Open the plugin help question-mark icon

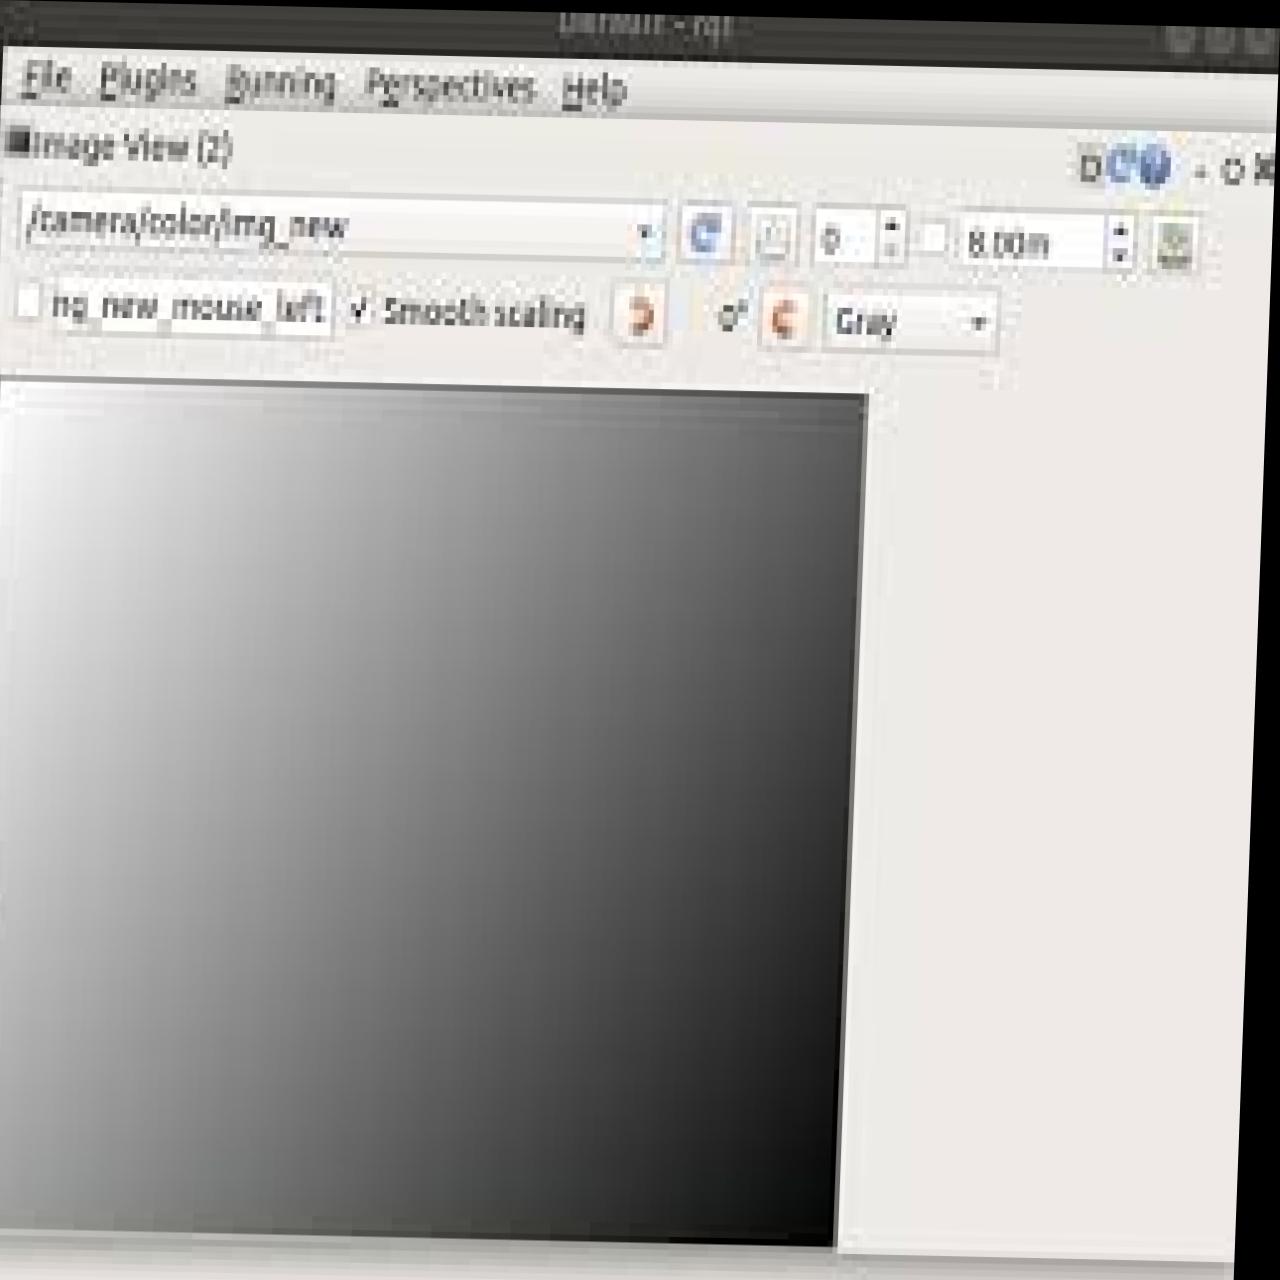click(1153, 167)
